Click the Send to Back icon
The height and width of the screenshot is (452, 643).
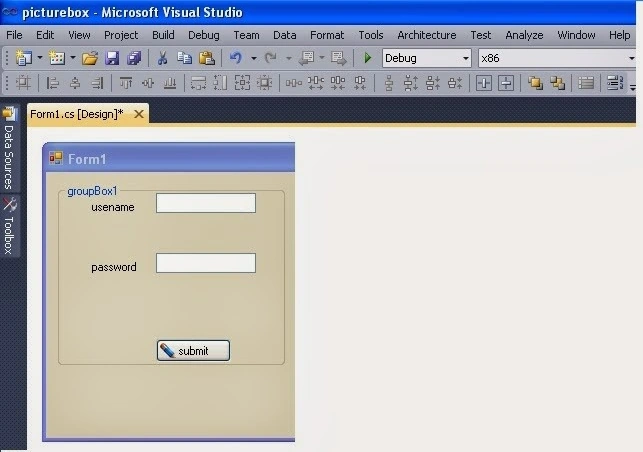click(557, 83)
